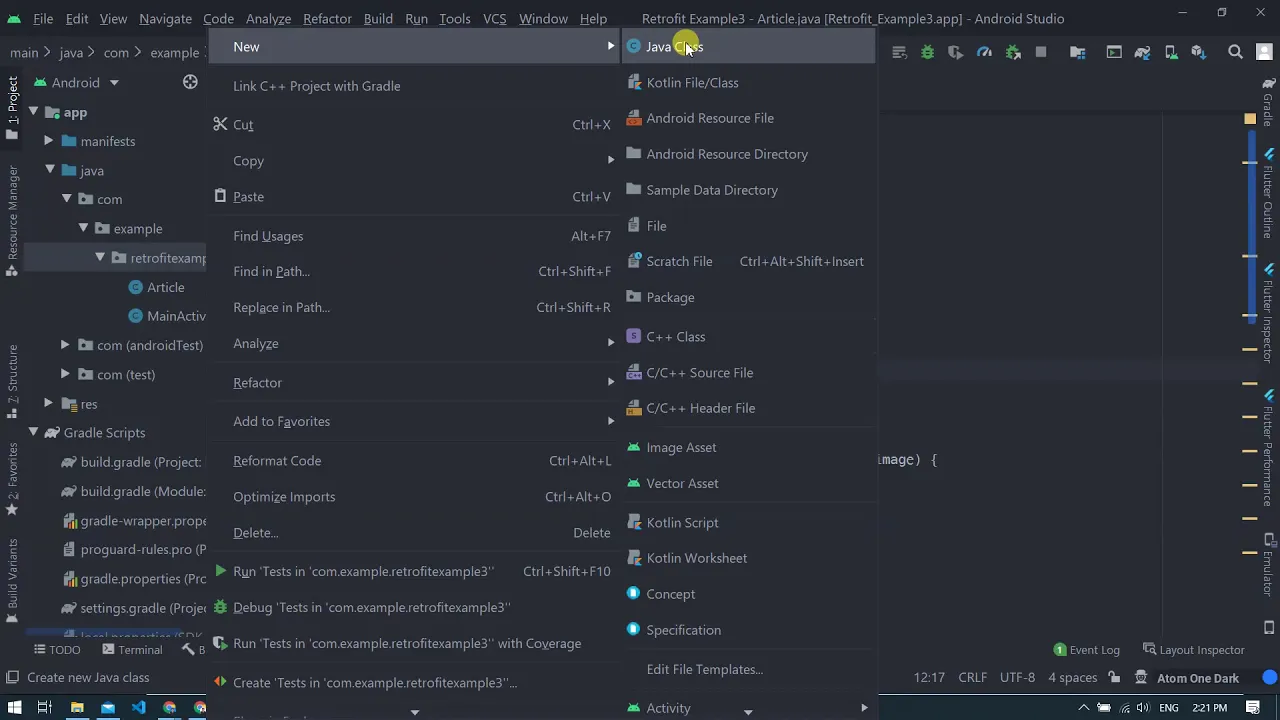Open the Layout Inspector

1194,650
